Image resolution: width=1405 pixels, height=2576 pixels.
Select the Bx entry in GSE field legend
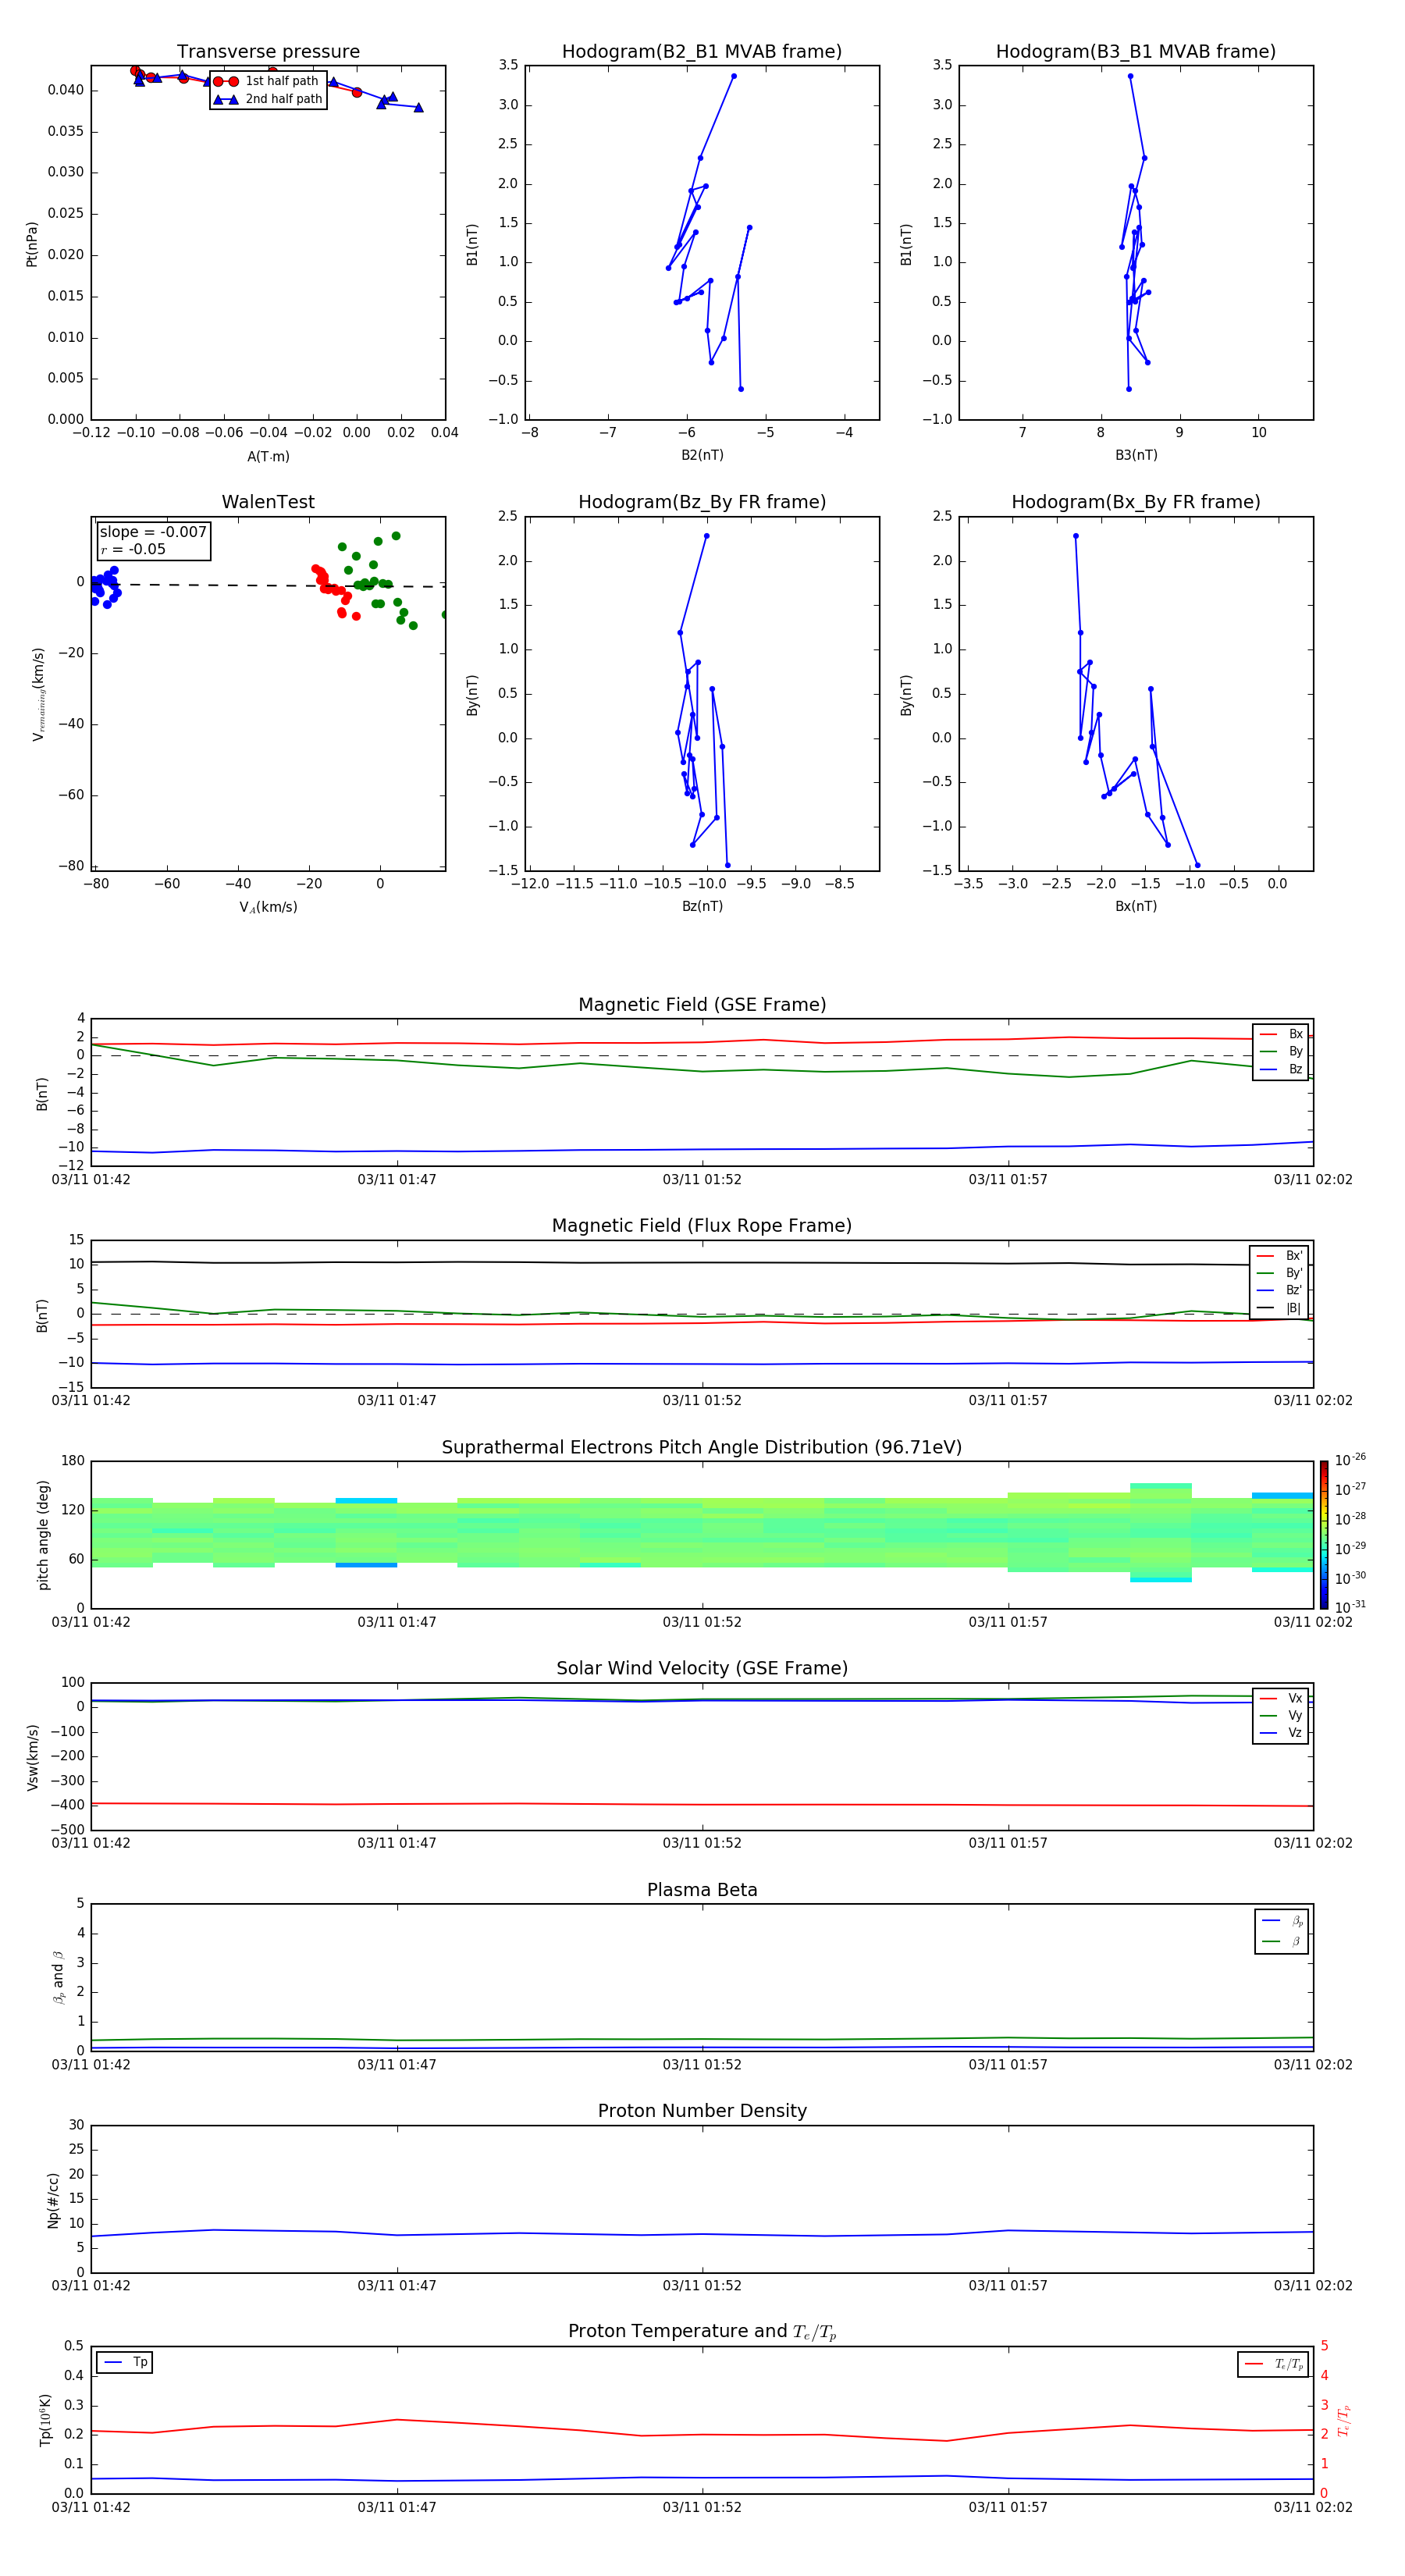click(1281, 1034)
